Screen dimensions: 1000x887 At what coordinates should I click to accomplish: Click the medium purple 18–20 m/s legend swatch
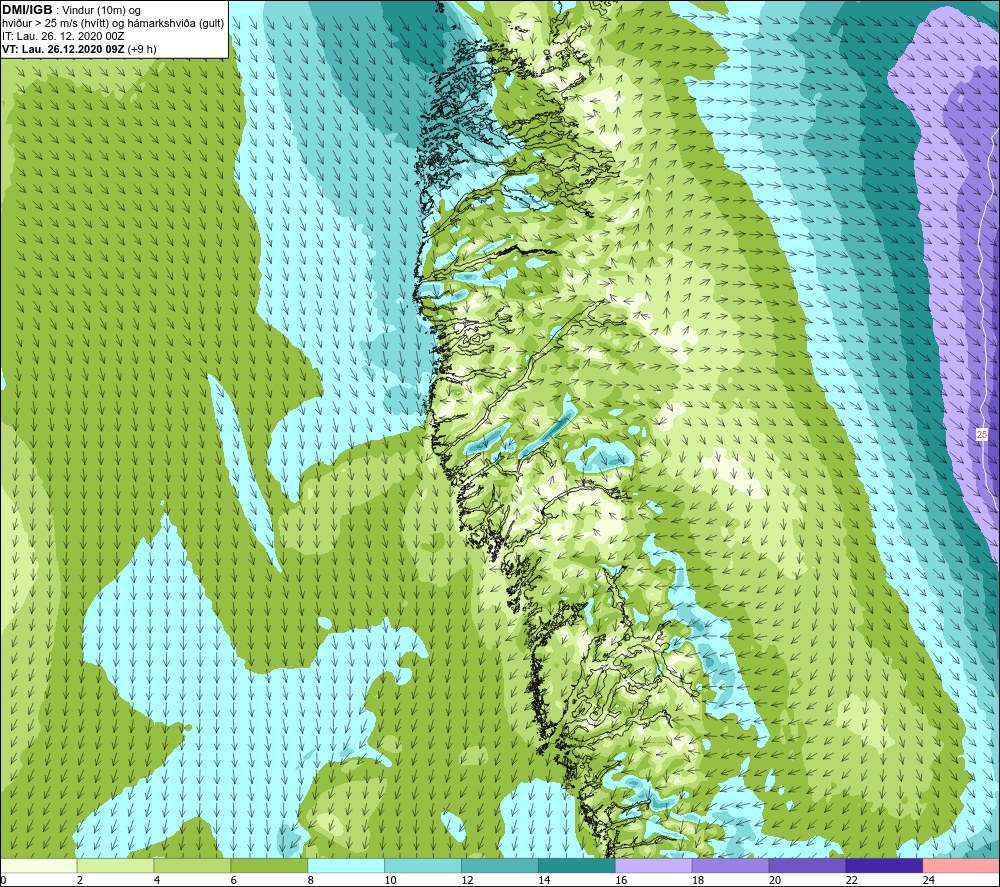(x=730, y=866)
